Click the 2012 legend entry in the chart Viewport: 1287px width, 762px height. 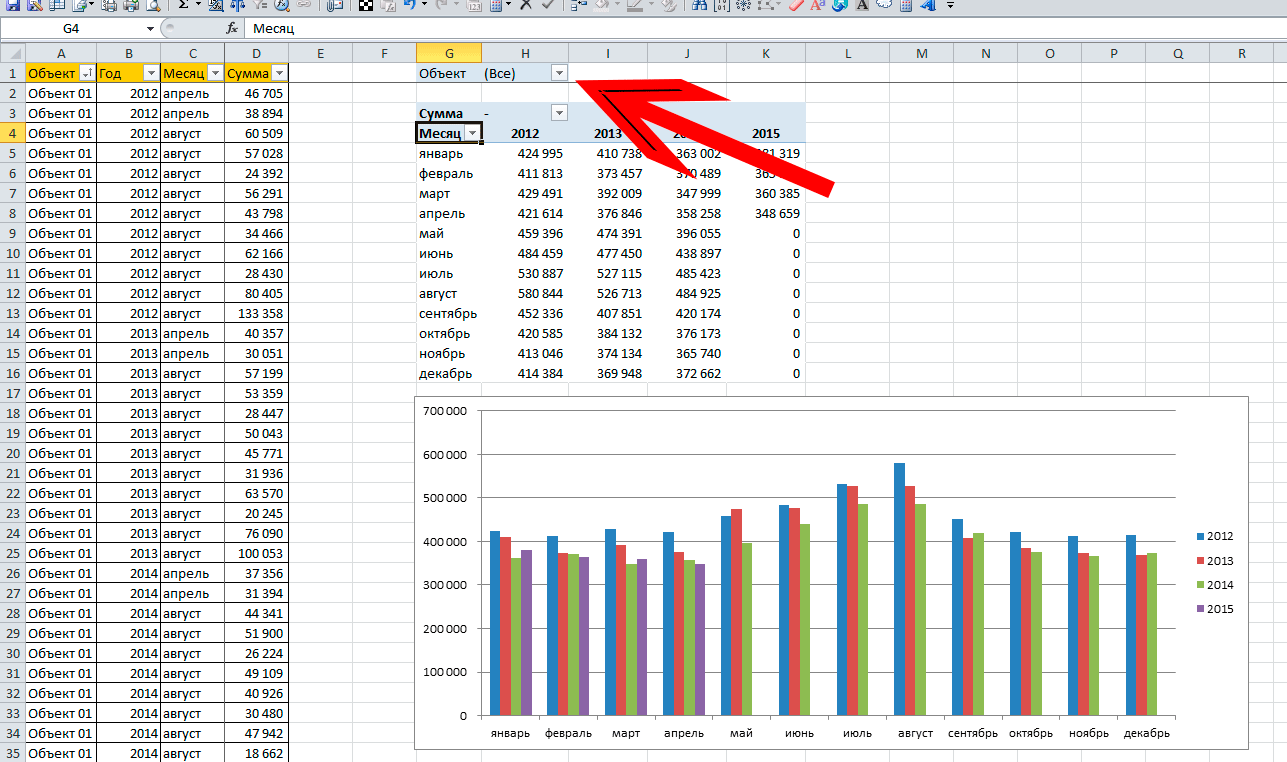[1214, 537]
